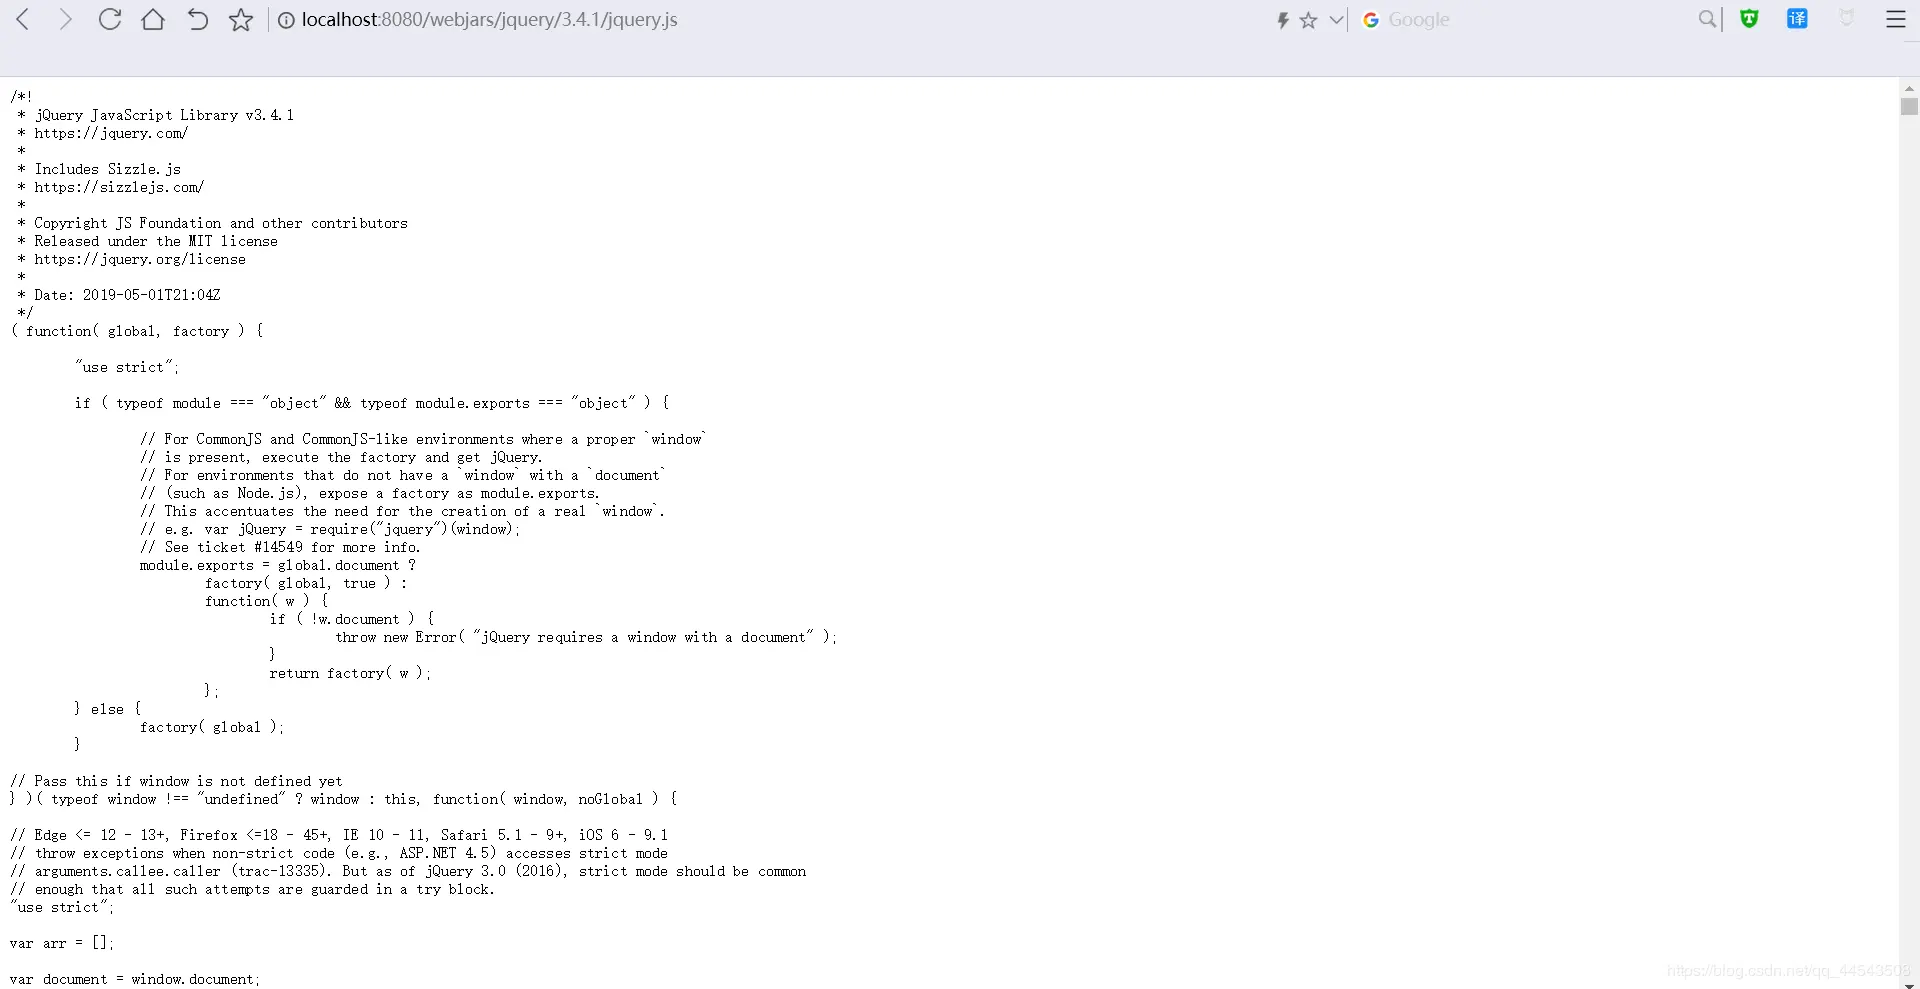Open the green shield extension

[1749, 19]
